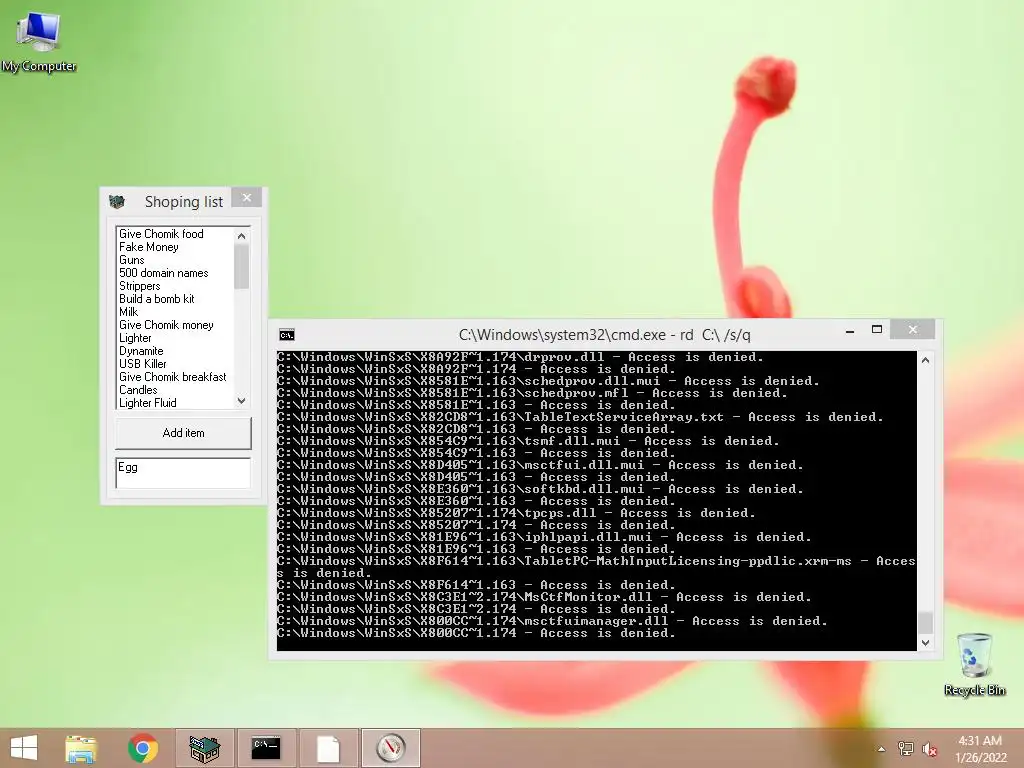Close the Shoping list window
This screenshot has width=1024, height=768.
click(x=247, y=198)
